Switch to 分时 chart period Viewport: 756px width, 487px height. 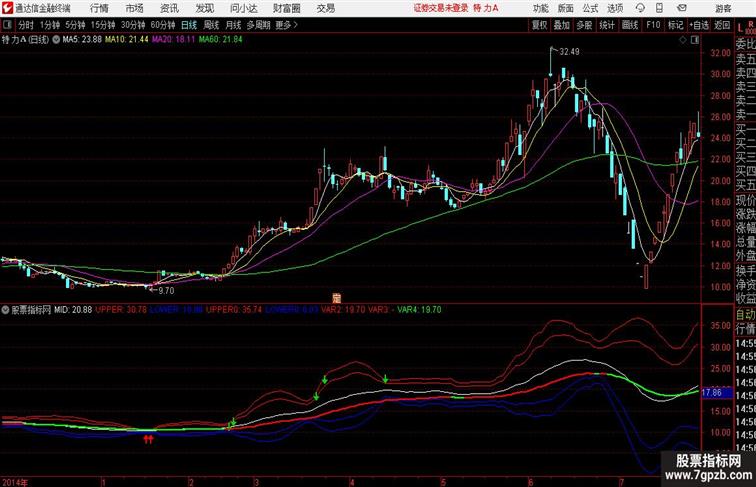pos(26,25)
